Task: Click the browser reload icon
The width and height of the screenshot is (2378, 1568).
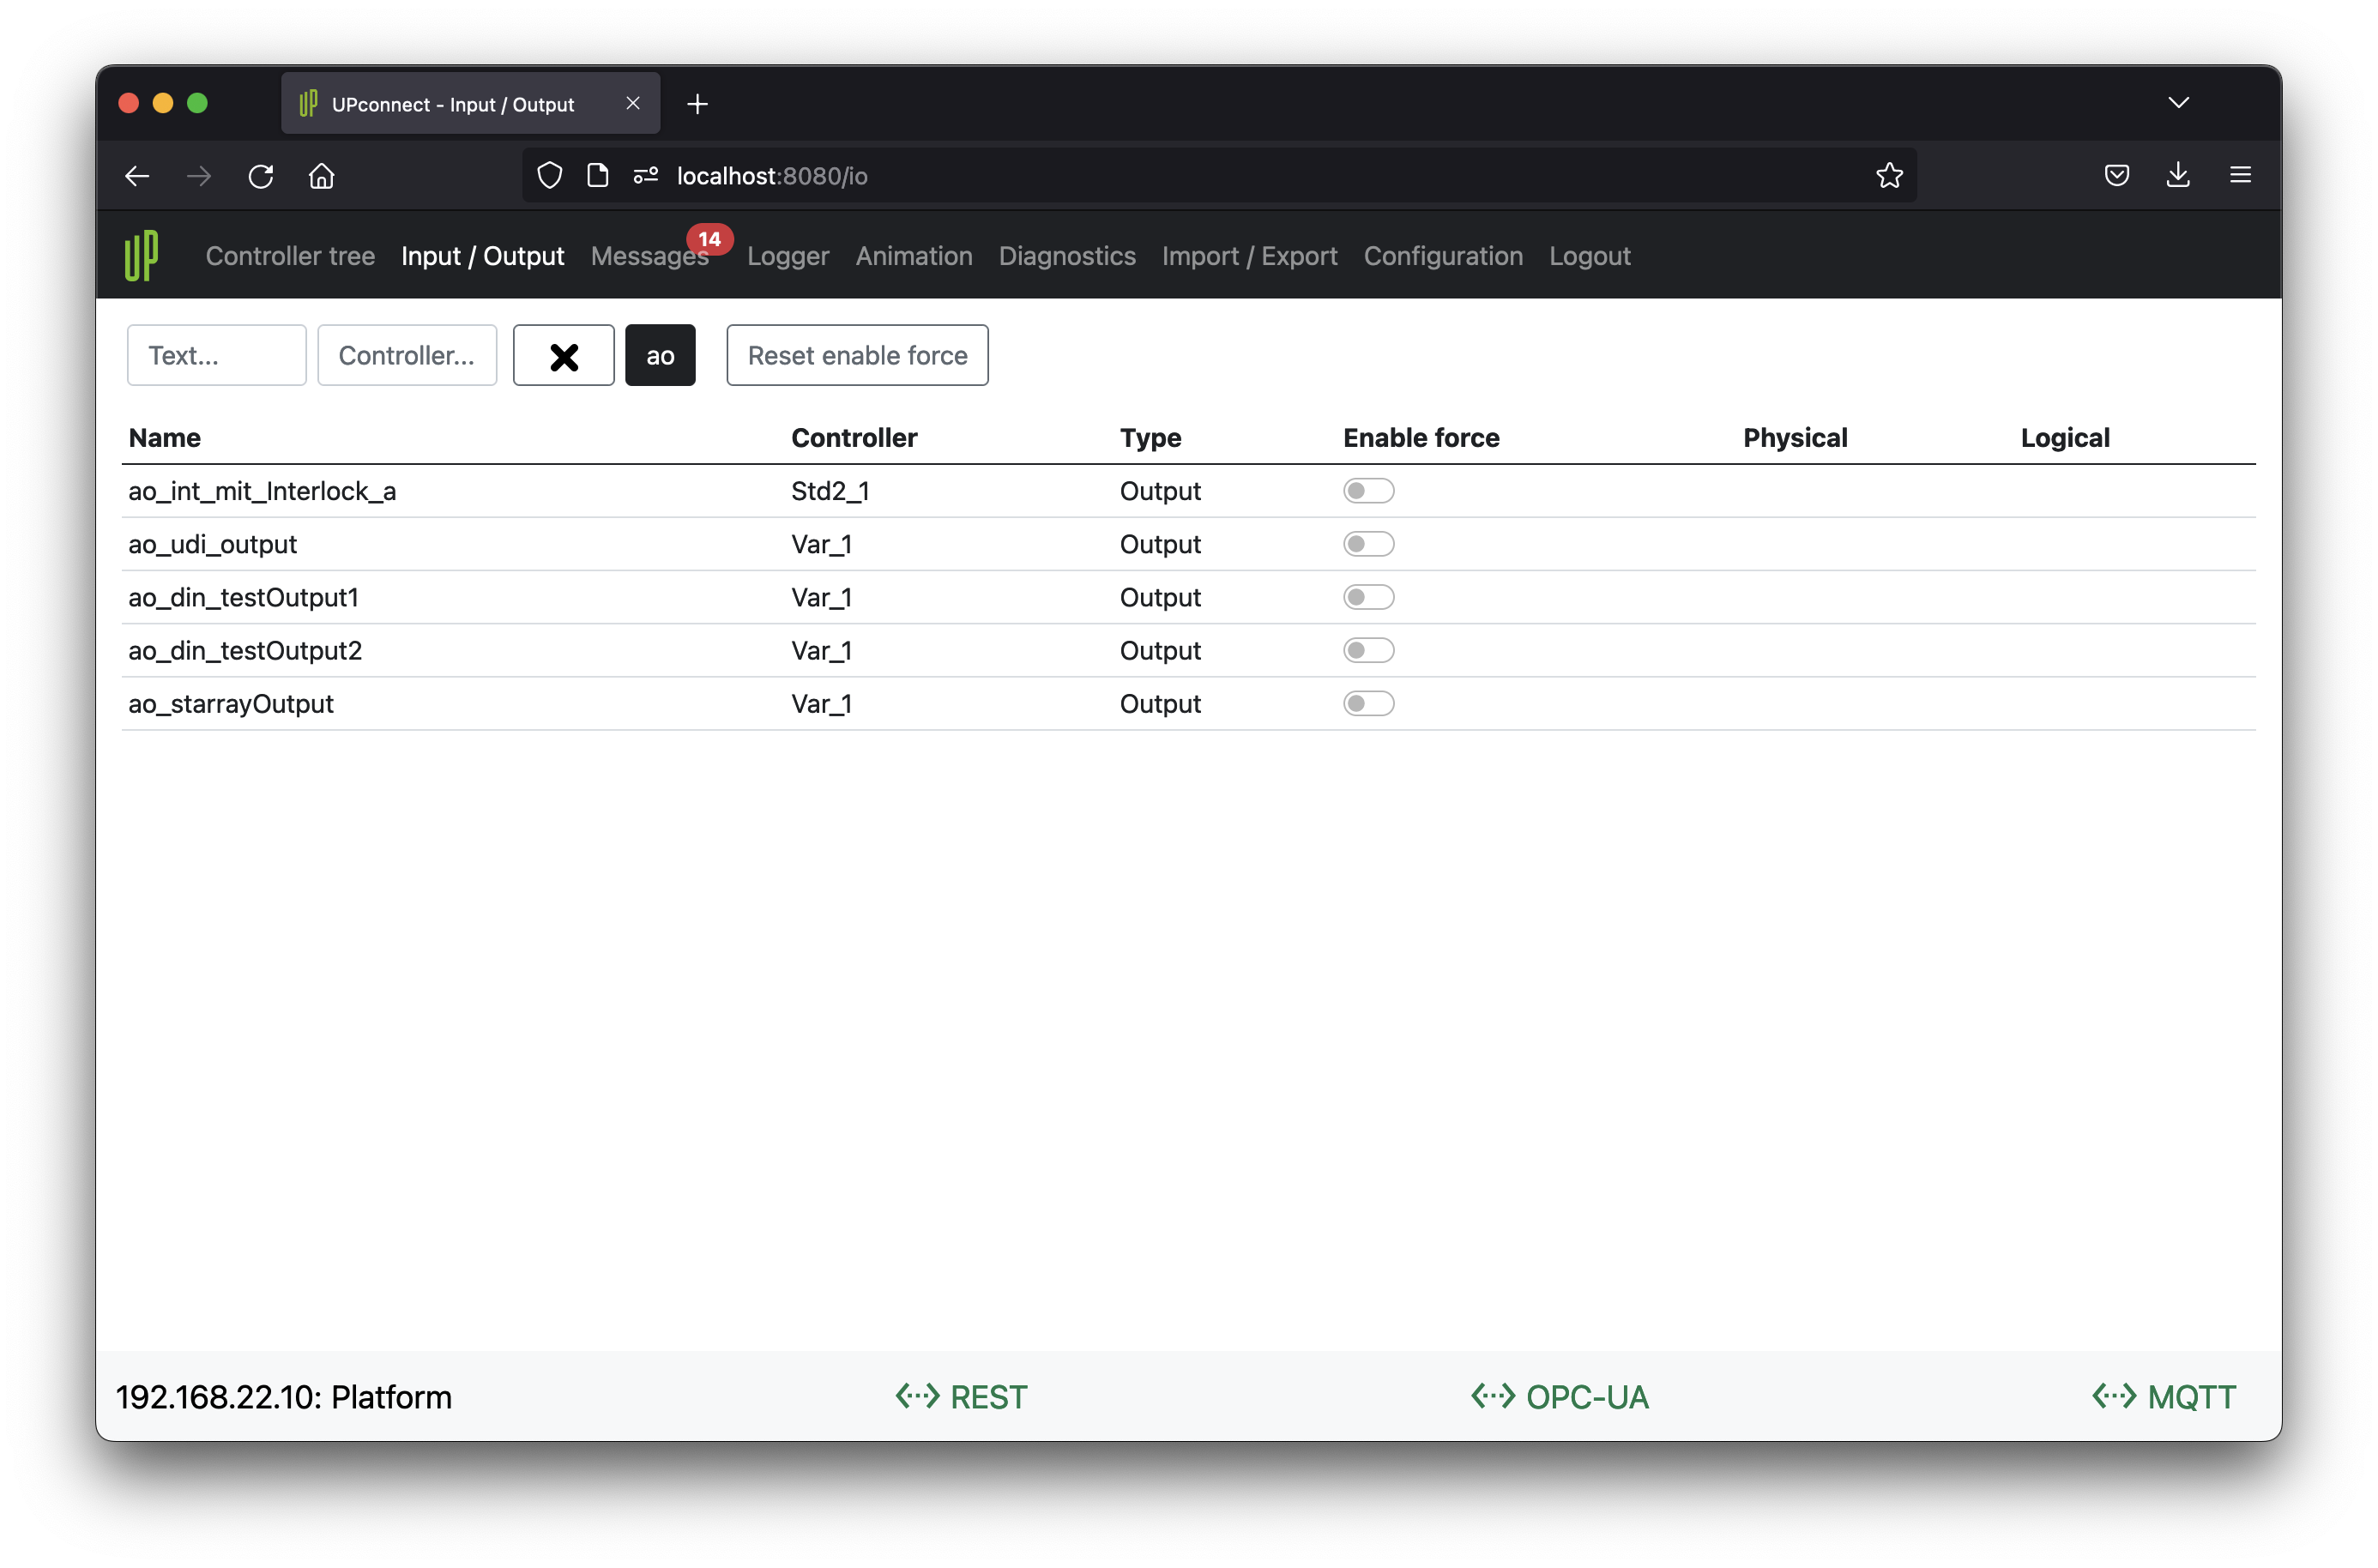Action: click(261, 176)
